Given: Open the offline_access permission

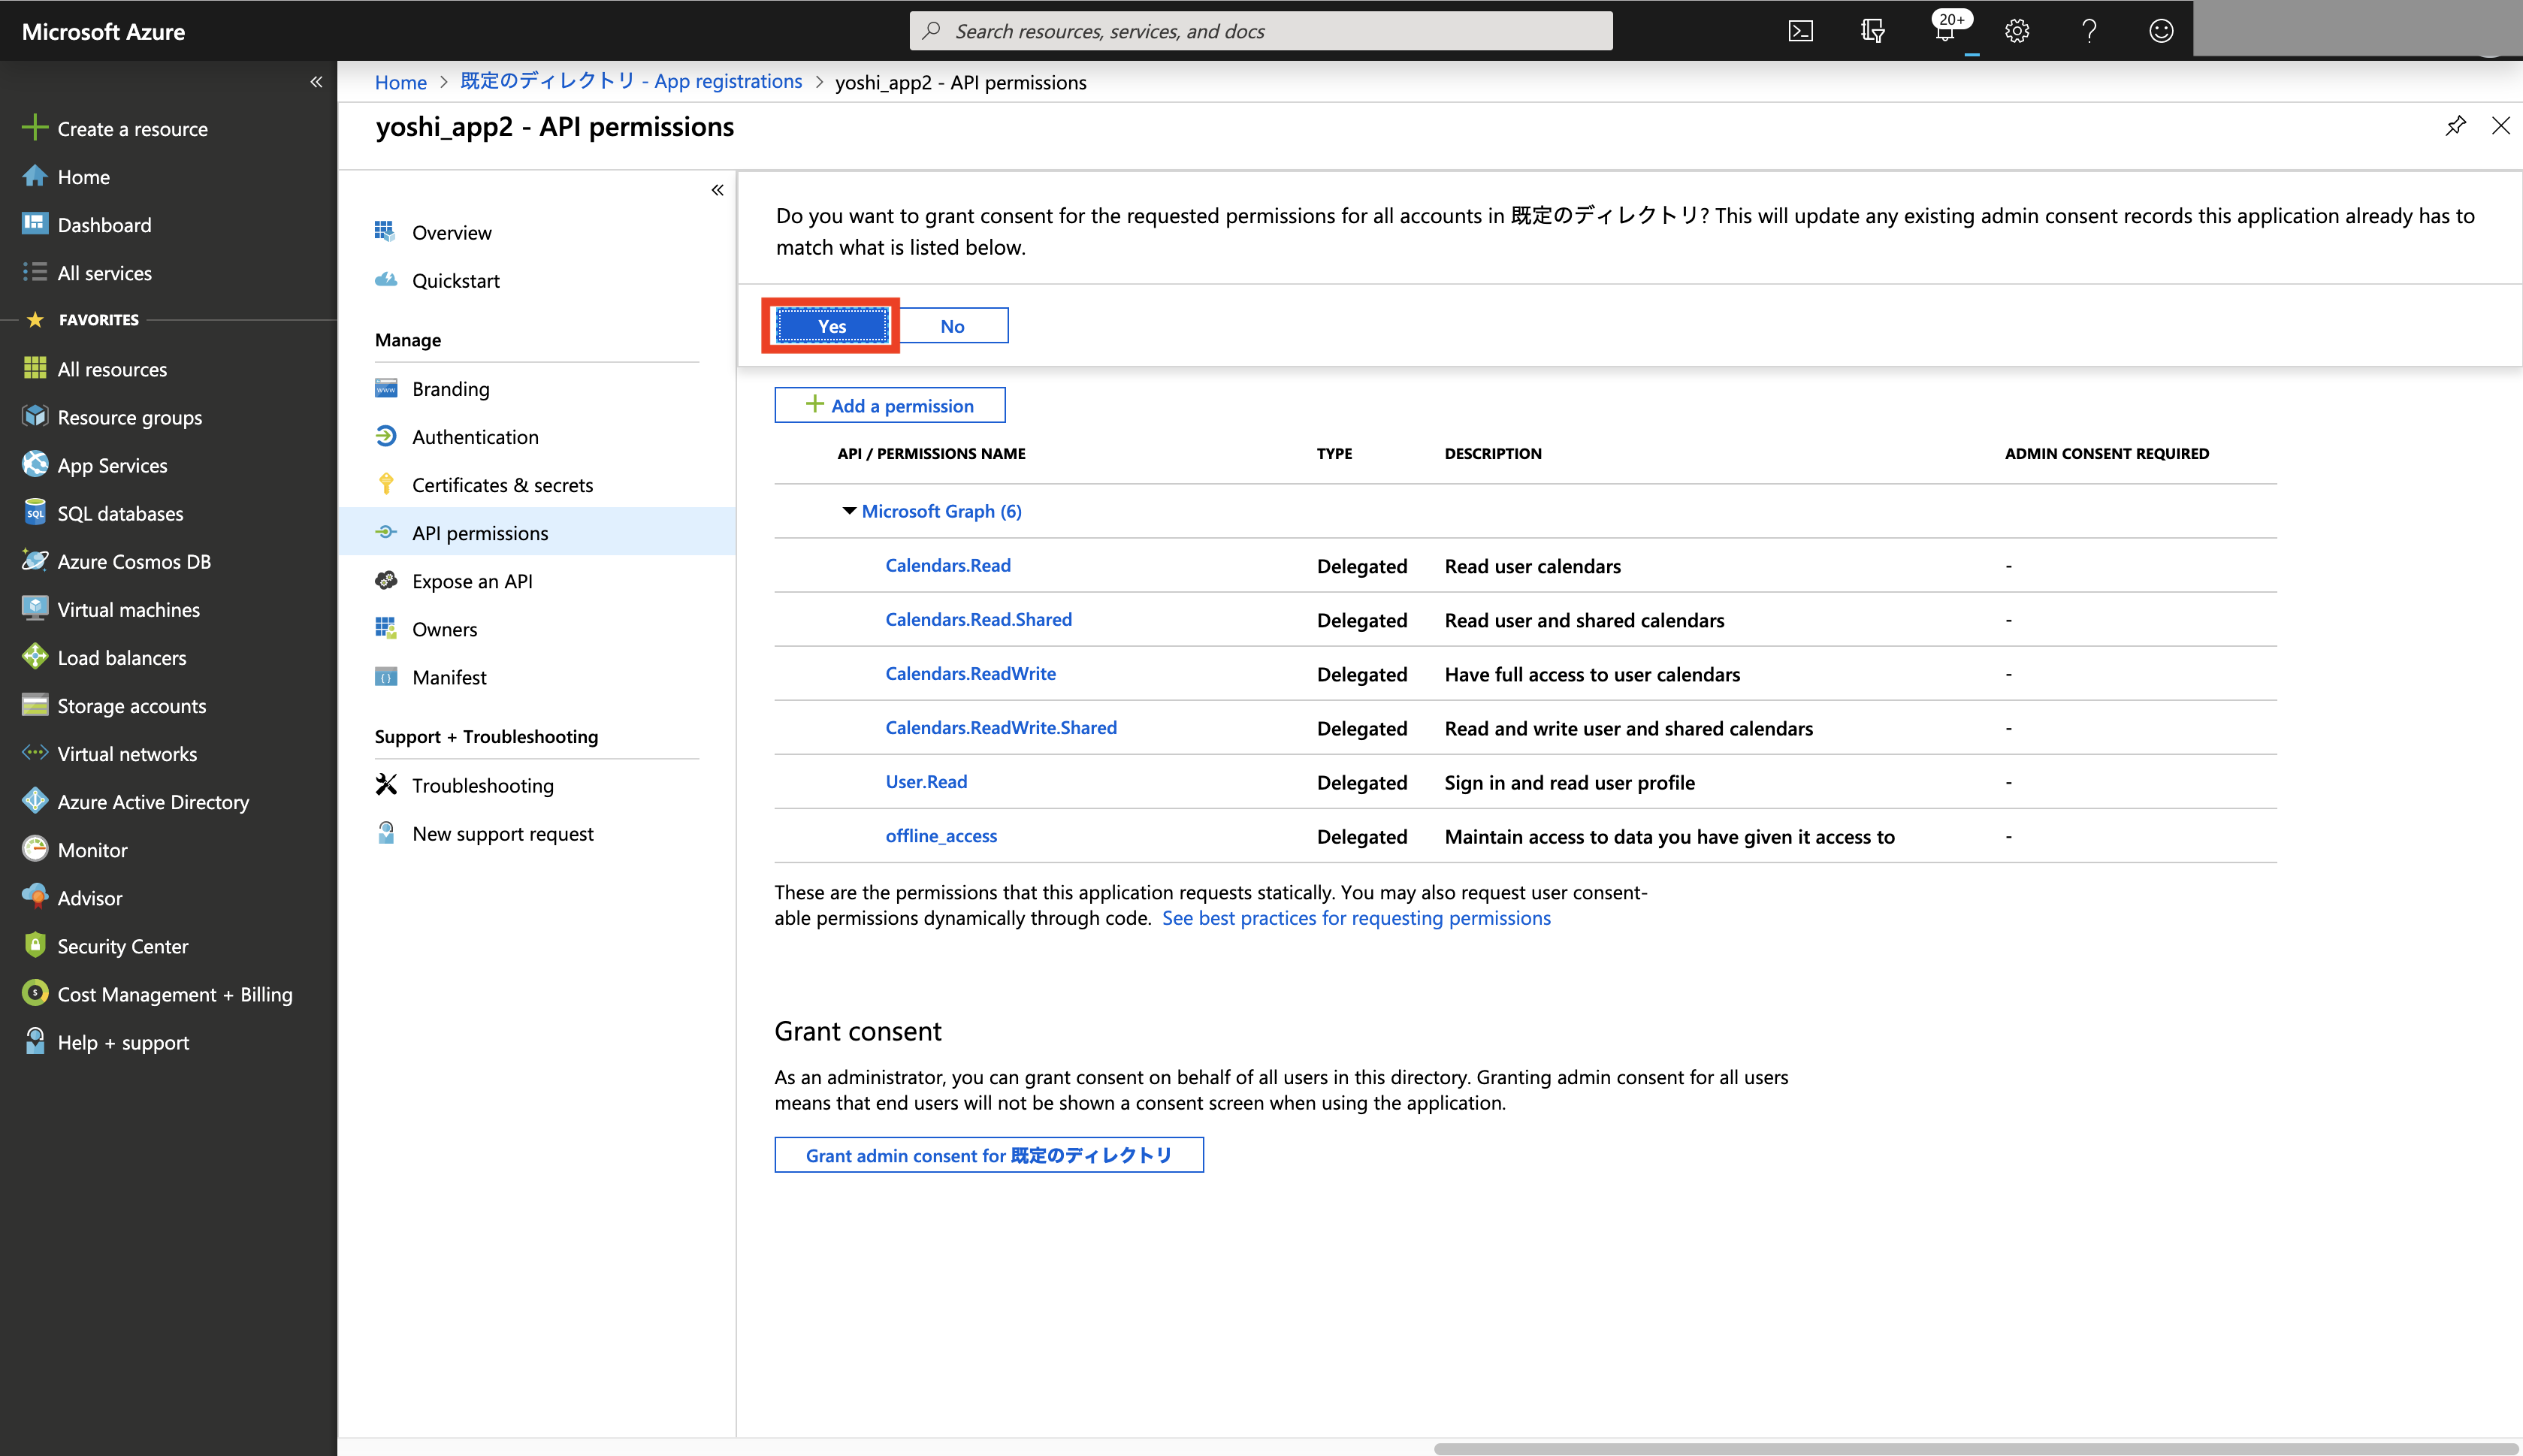Looking at the screenshot, I should [941, 835].
